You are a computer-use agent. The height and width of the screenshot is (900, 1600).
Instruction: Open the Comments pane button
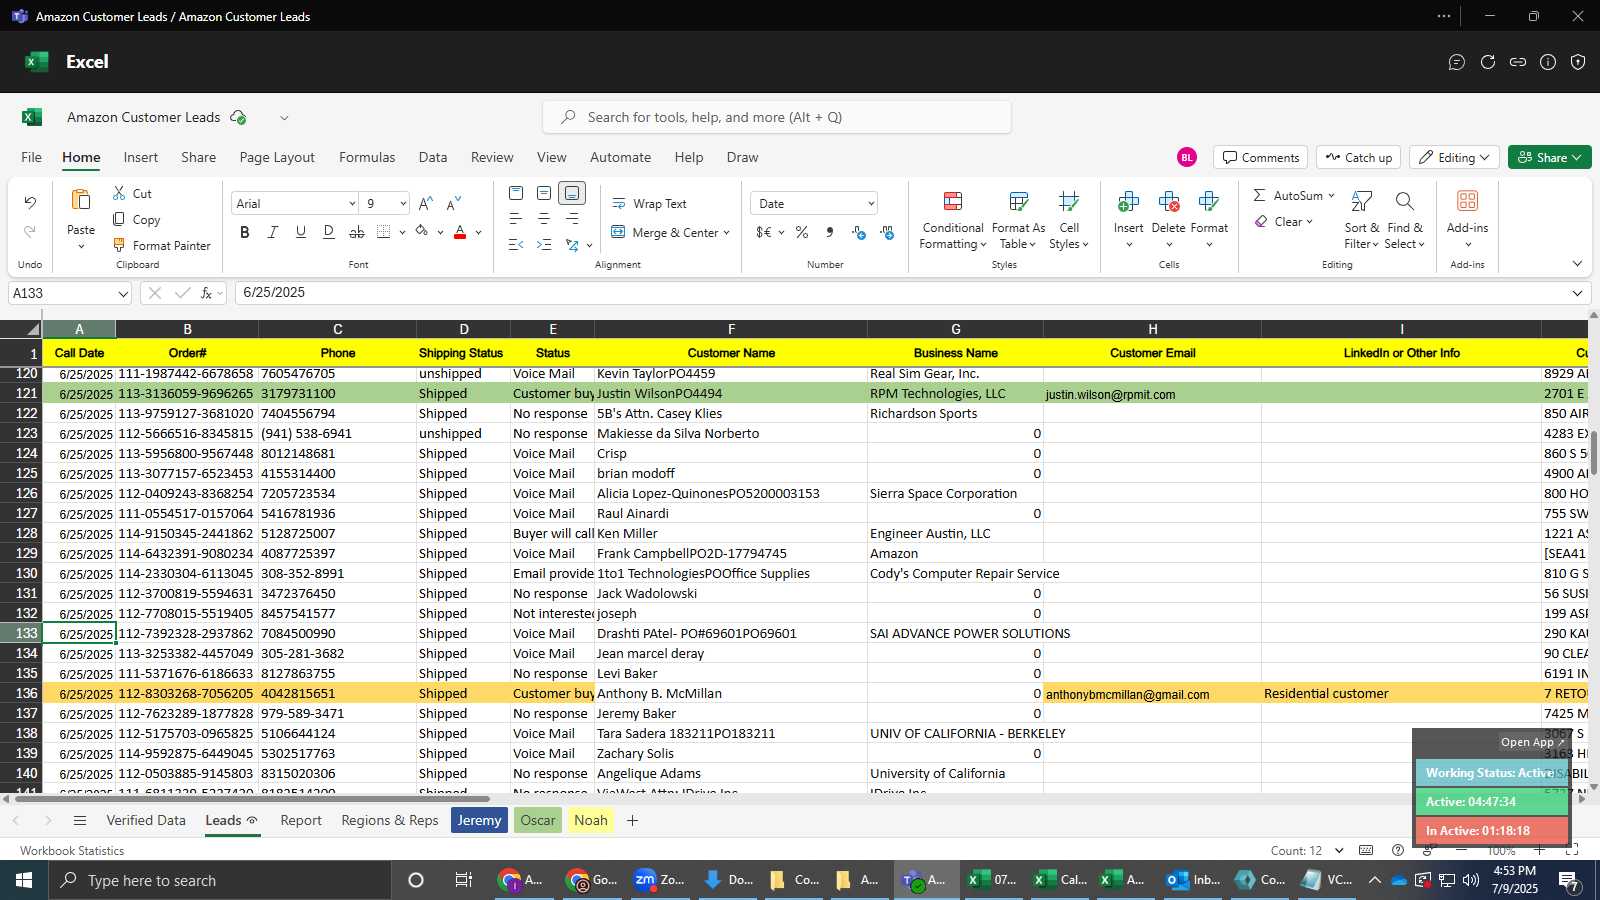point(1260,158)
